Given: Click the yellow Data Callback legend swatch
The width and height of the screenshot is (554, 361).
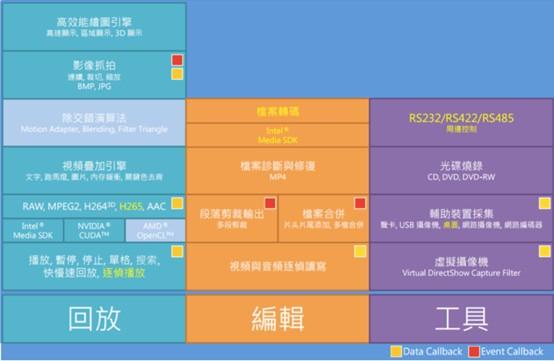Looking at the screenshot, I should 396,351.
